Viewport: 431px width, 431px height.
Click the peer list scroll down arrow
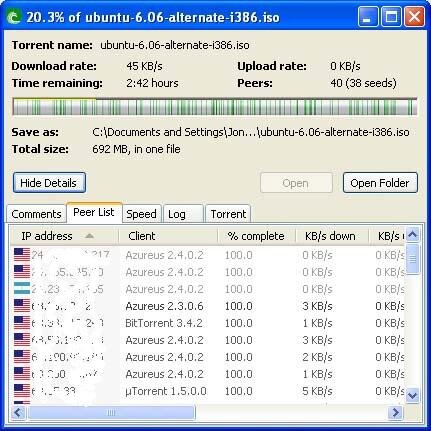pyautogui.click(x=413, y=396)
